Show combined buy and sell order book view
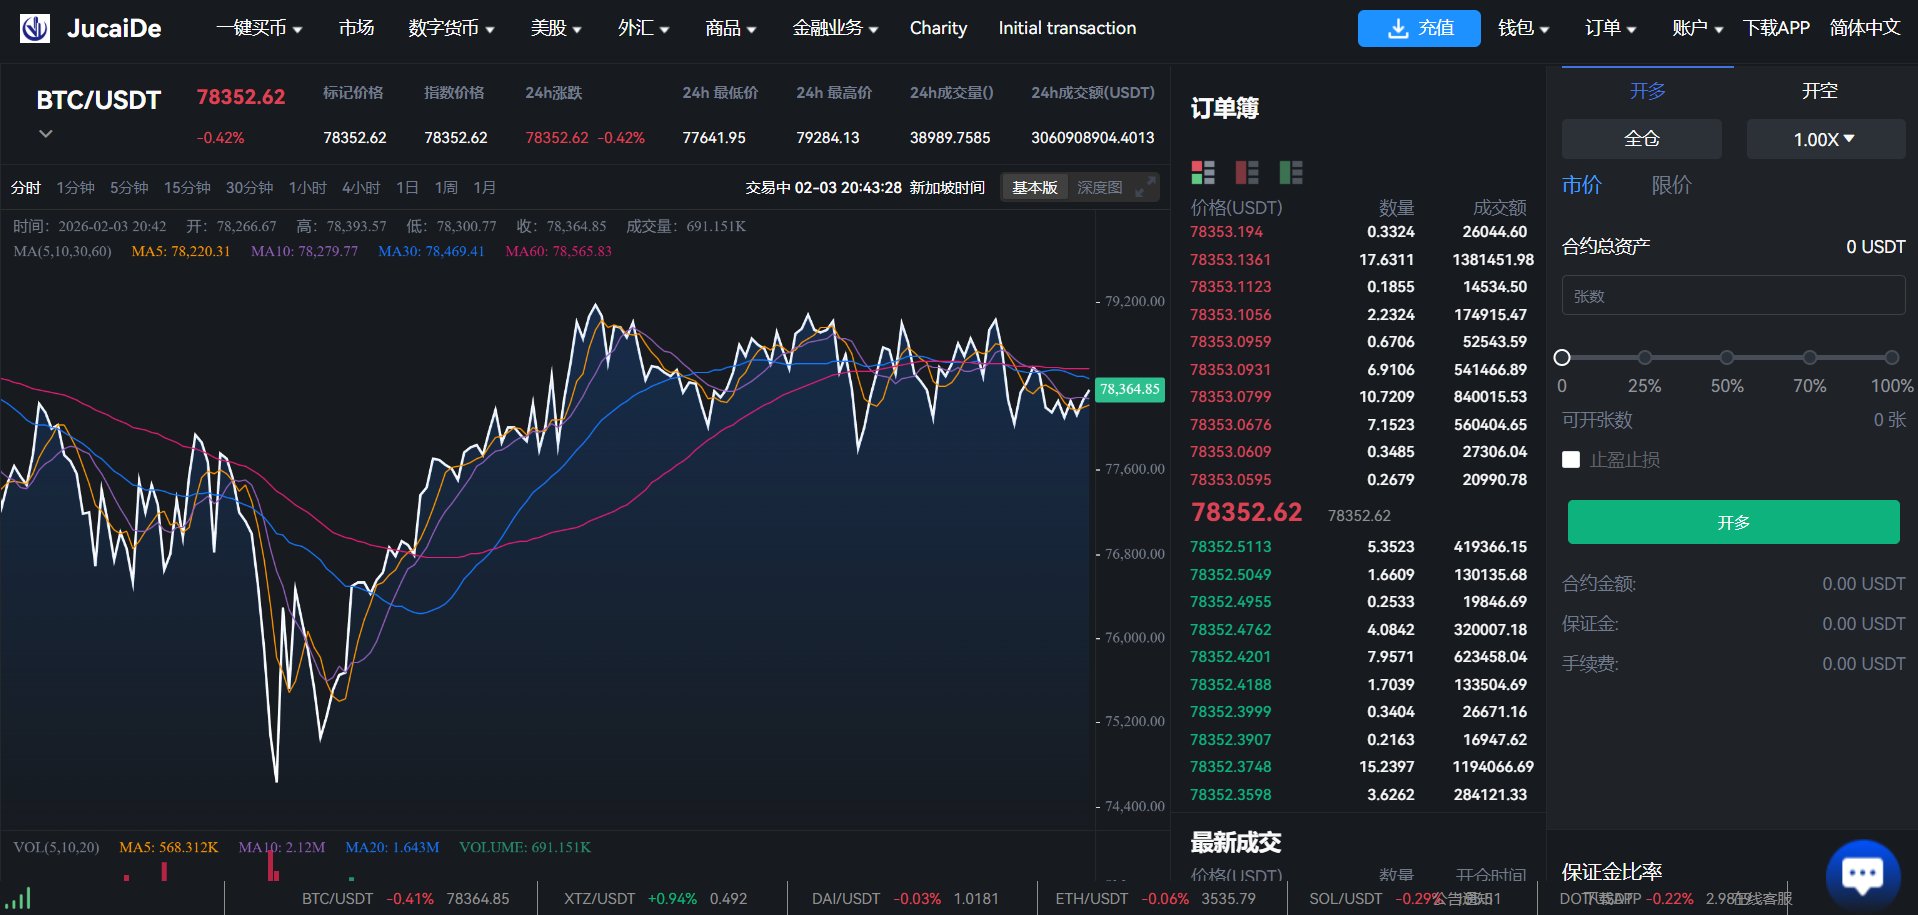This screenshot has height=915, width=1918. [1203, 173]
